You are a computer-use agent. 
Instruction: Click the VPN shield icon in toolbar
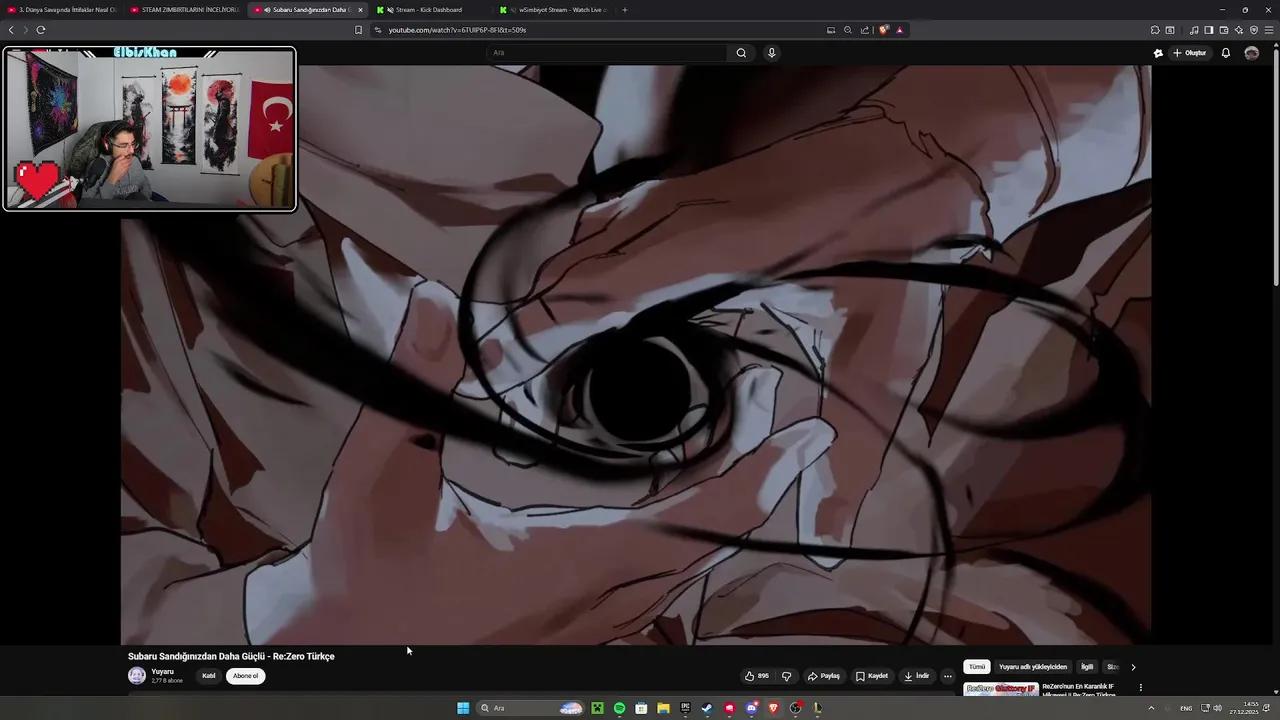tap(1253, 30)
